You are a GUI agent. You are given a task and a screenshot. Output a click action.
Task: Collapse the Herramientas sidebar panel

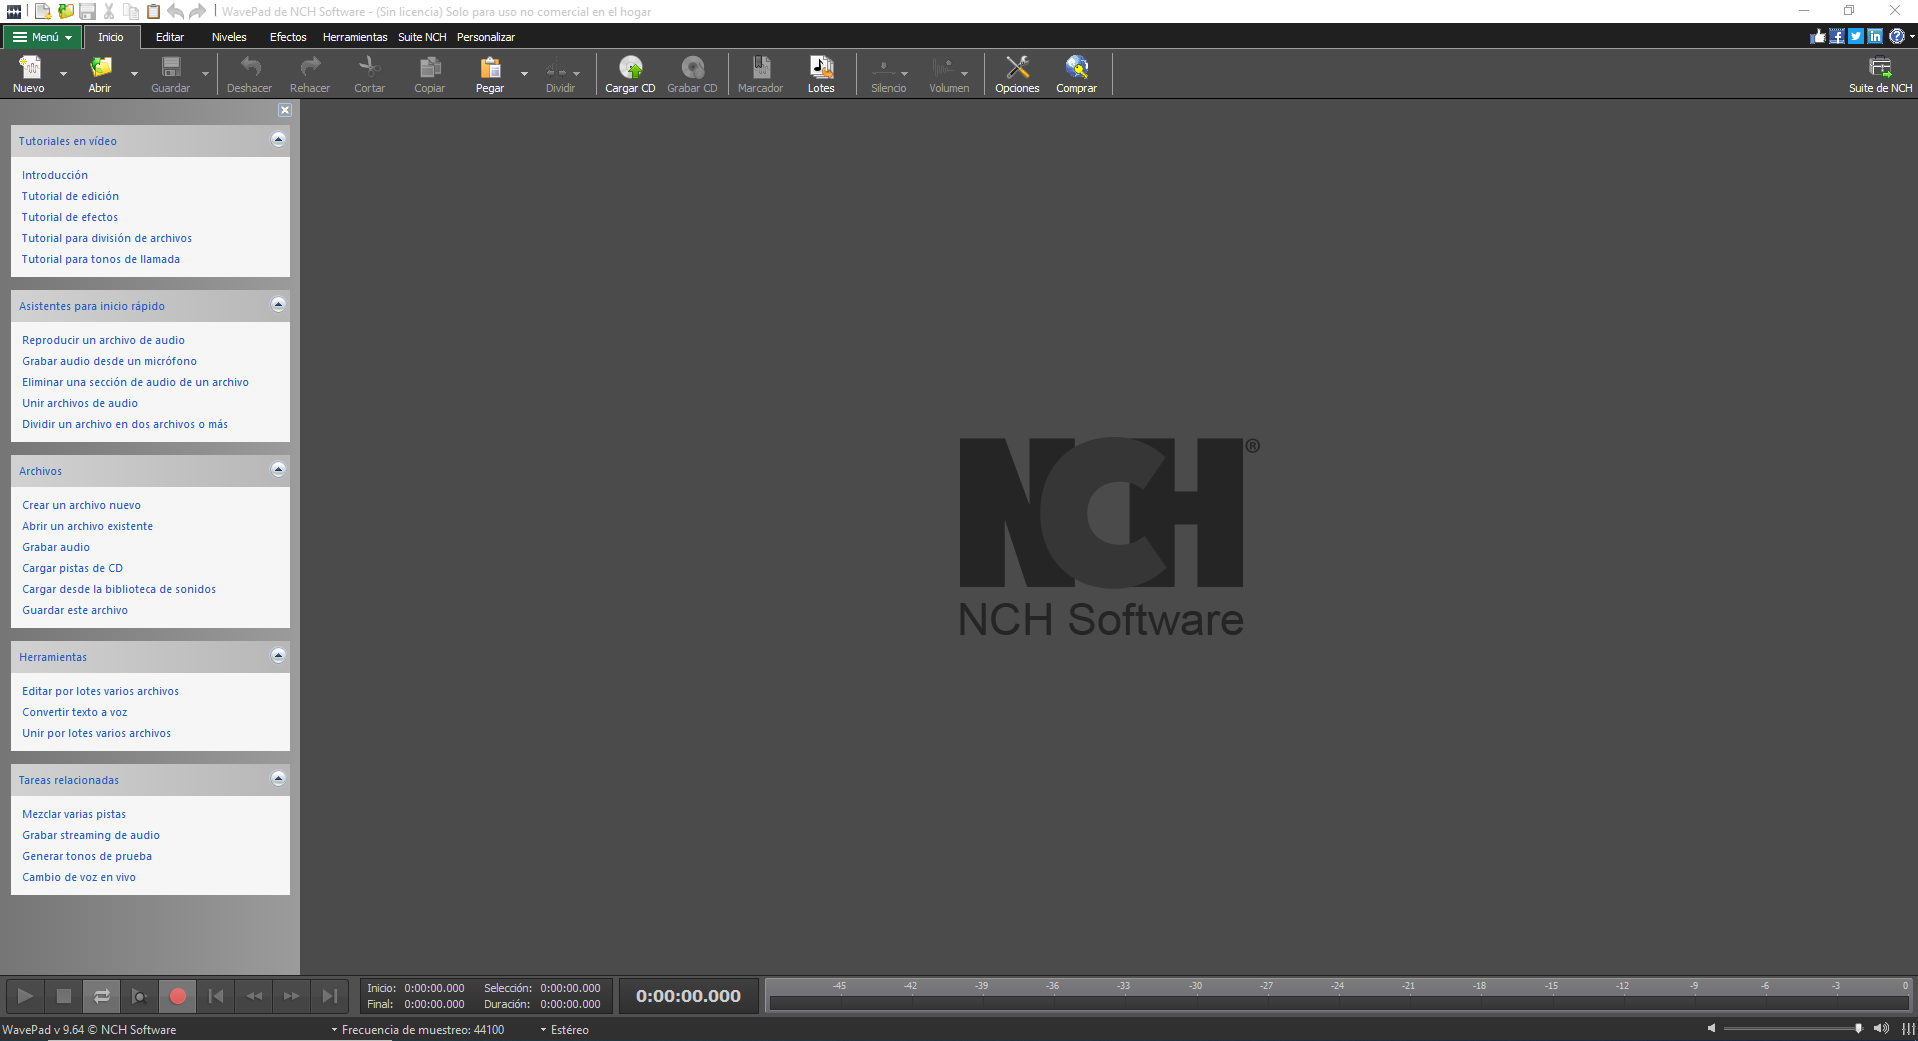click(x=279, y=656)
